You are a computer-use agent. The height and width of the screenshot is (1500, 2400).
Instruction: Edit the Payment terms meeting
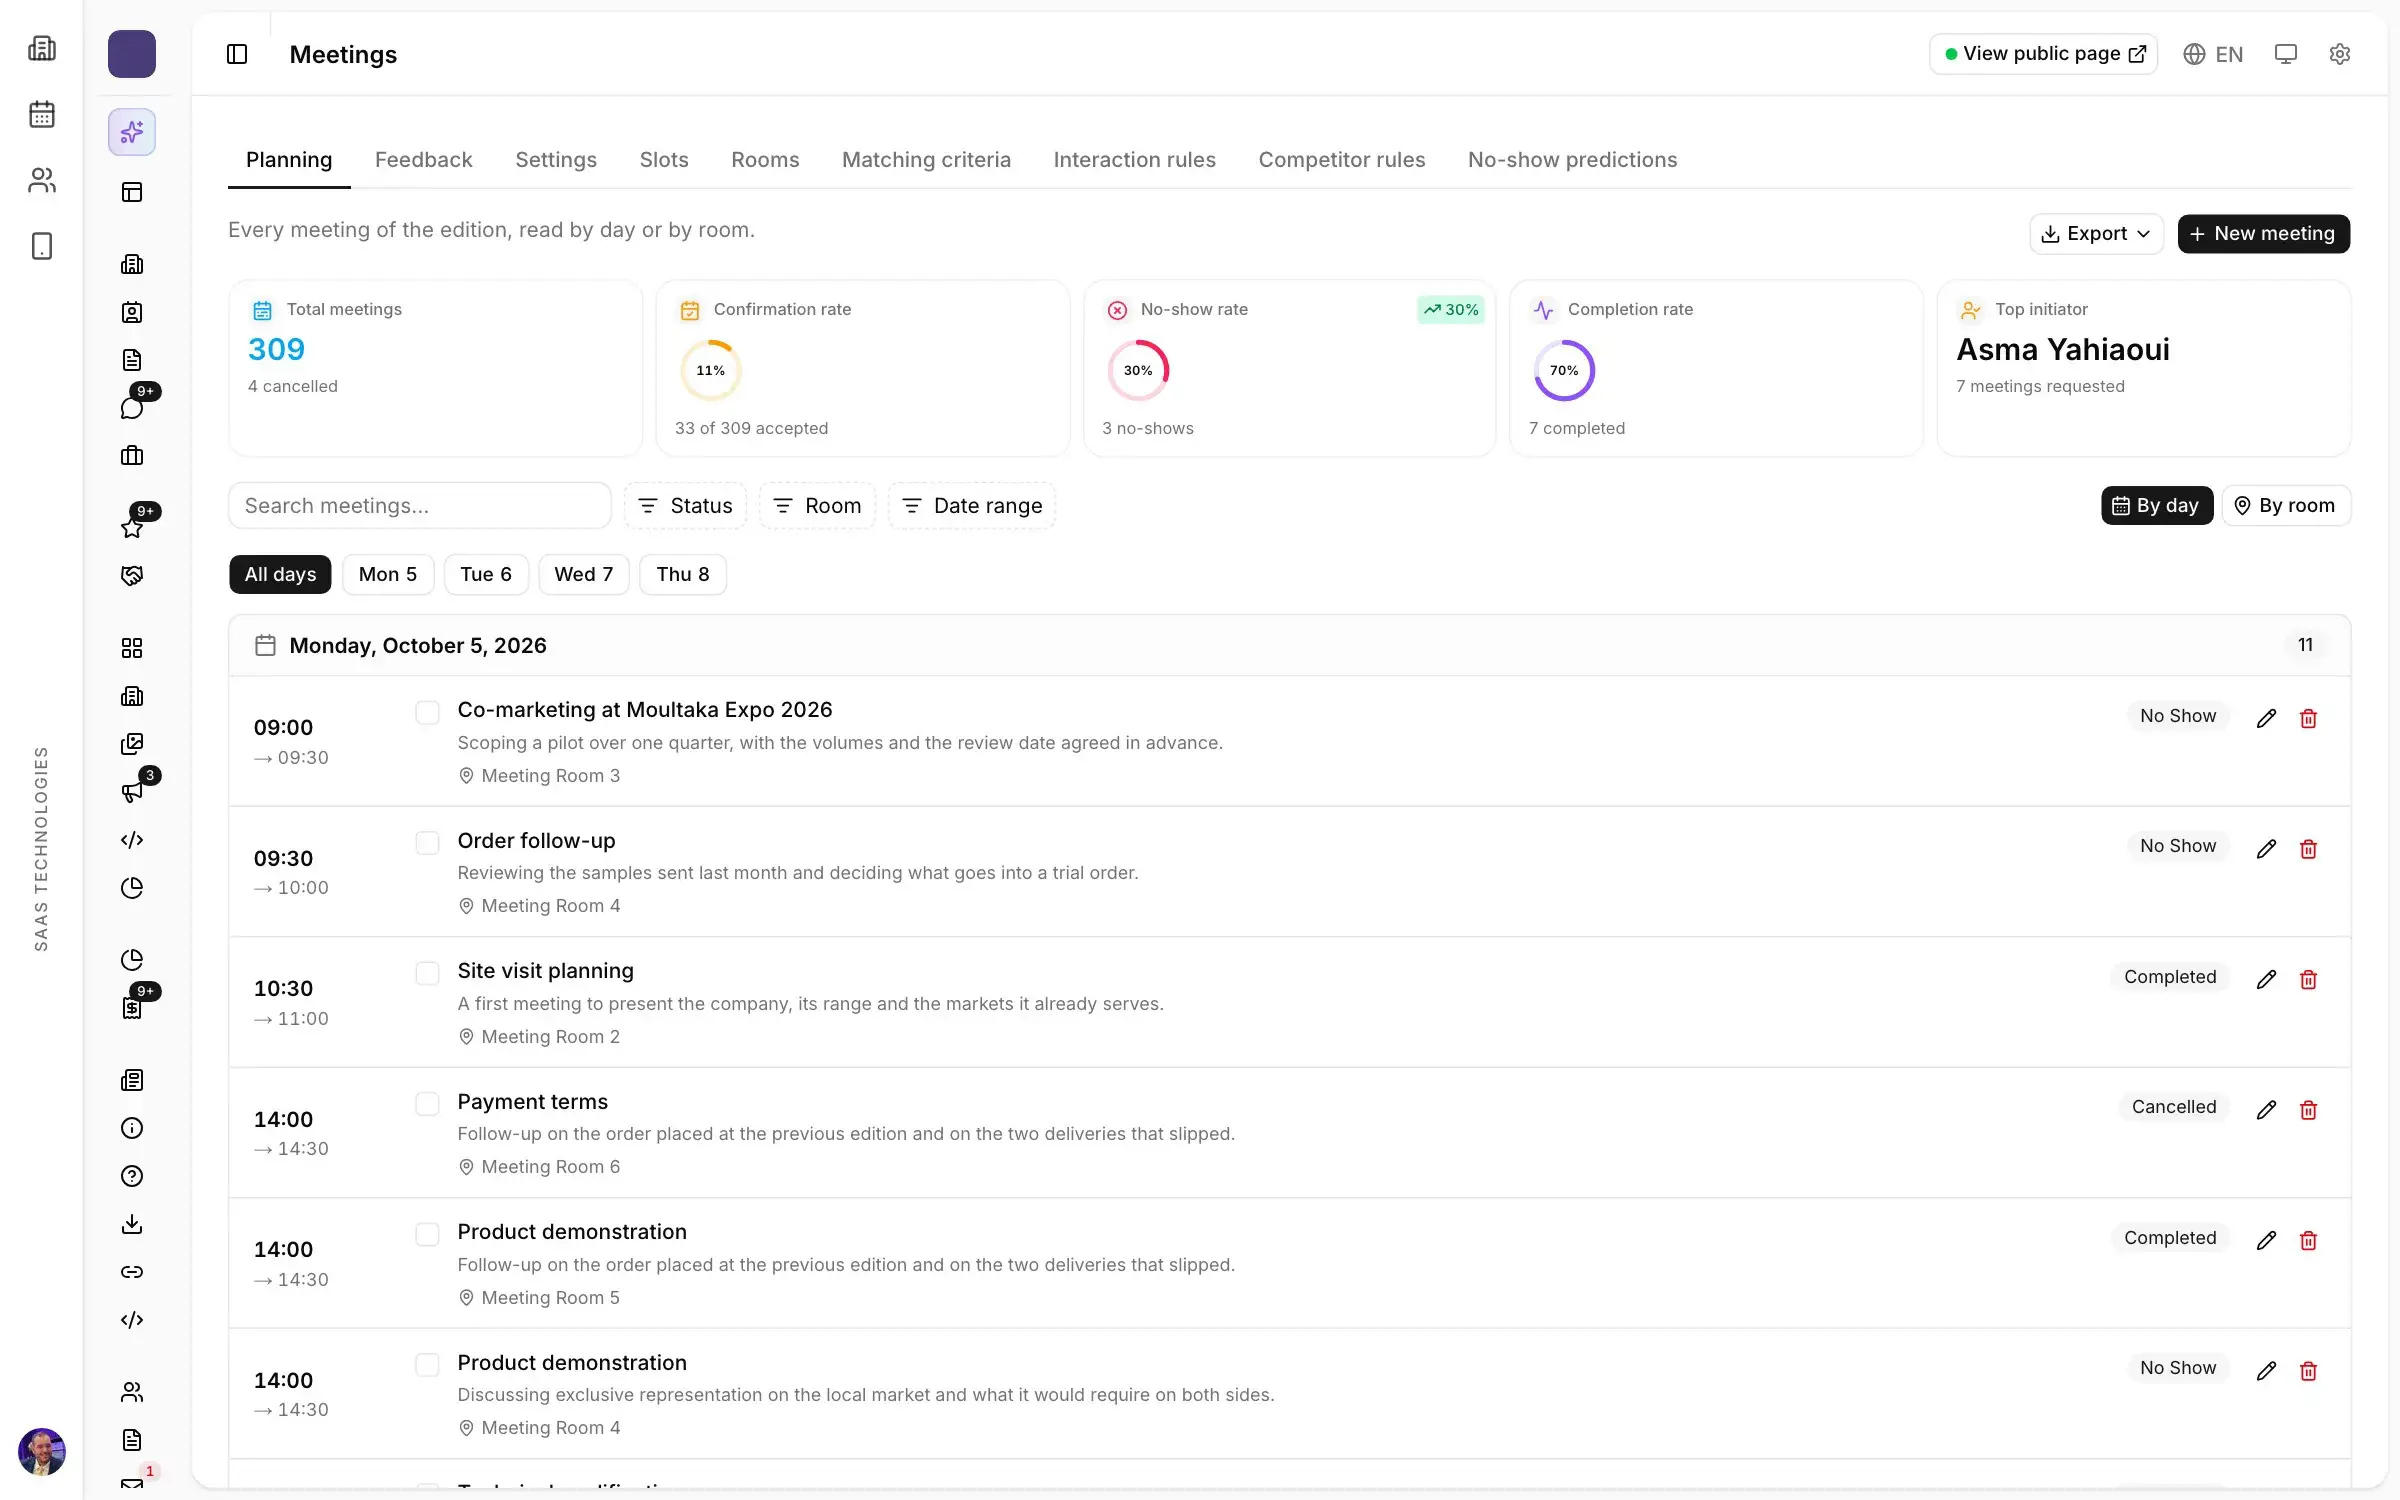click(x=2266, y=1110)
